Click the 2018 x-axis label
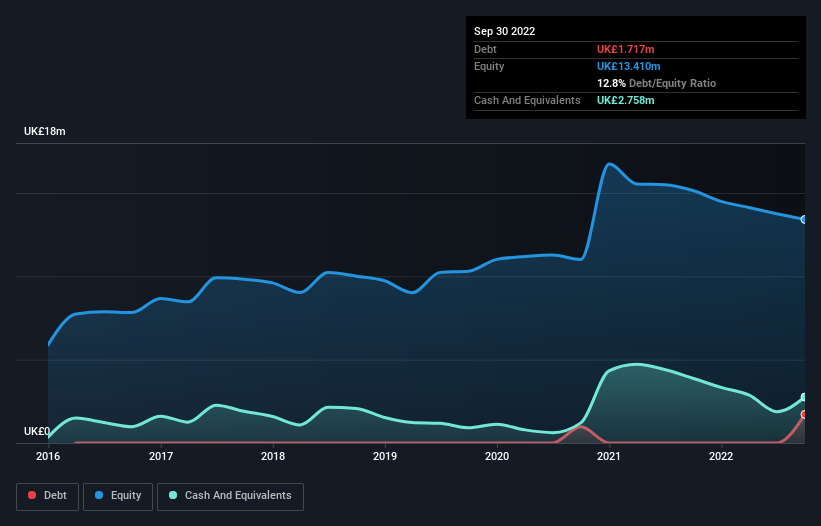The image size is (821, 526). pos(273,456)
